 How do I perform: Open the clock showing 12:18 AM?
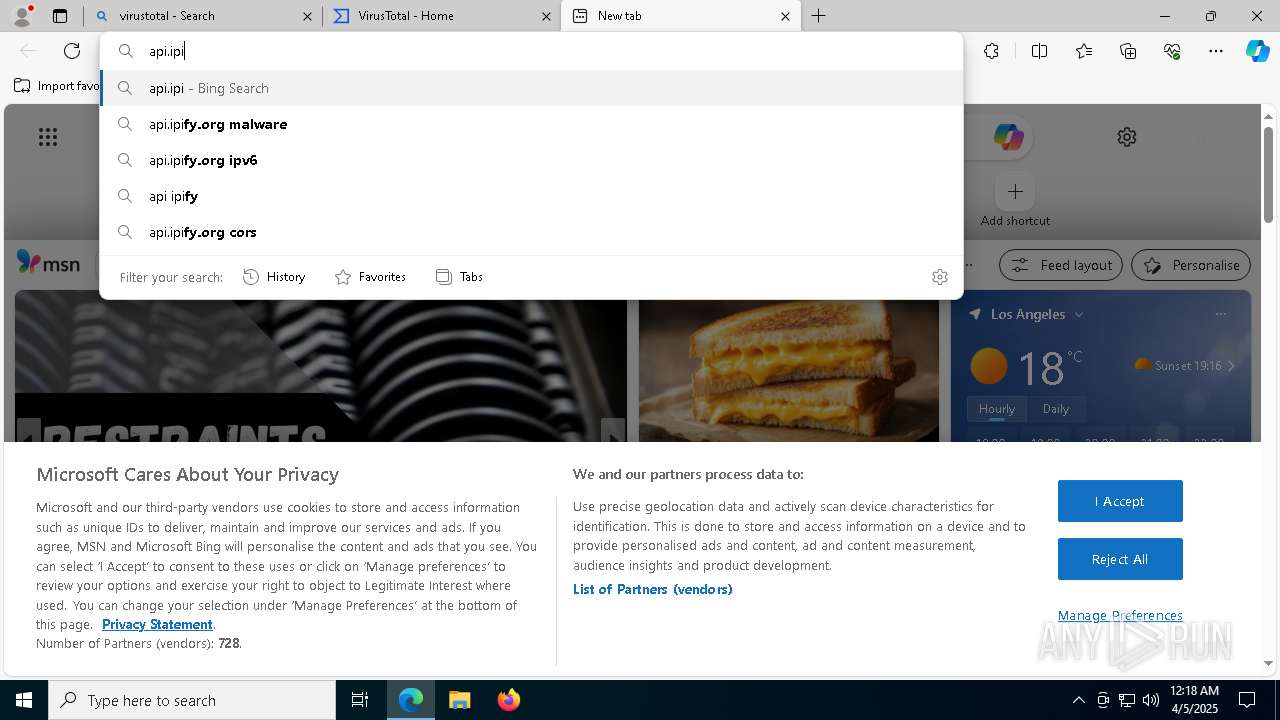(1193, 700)
